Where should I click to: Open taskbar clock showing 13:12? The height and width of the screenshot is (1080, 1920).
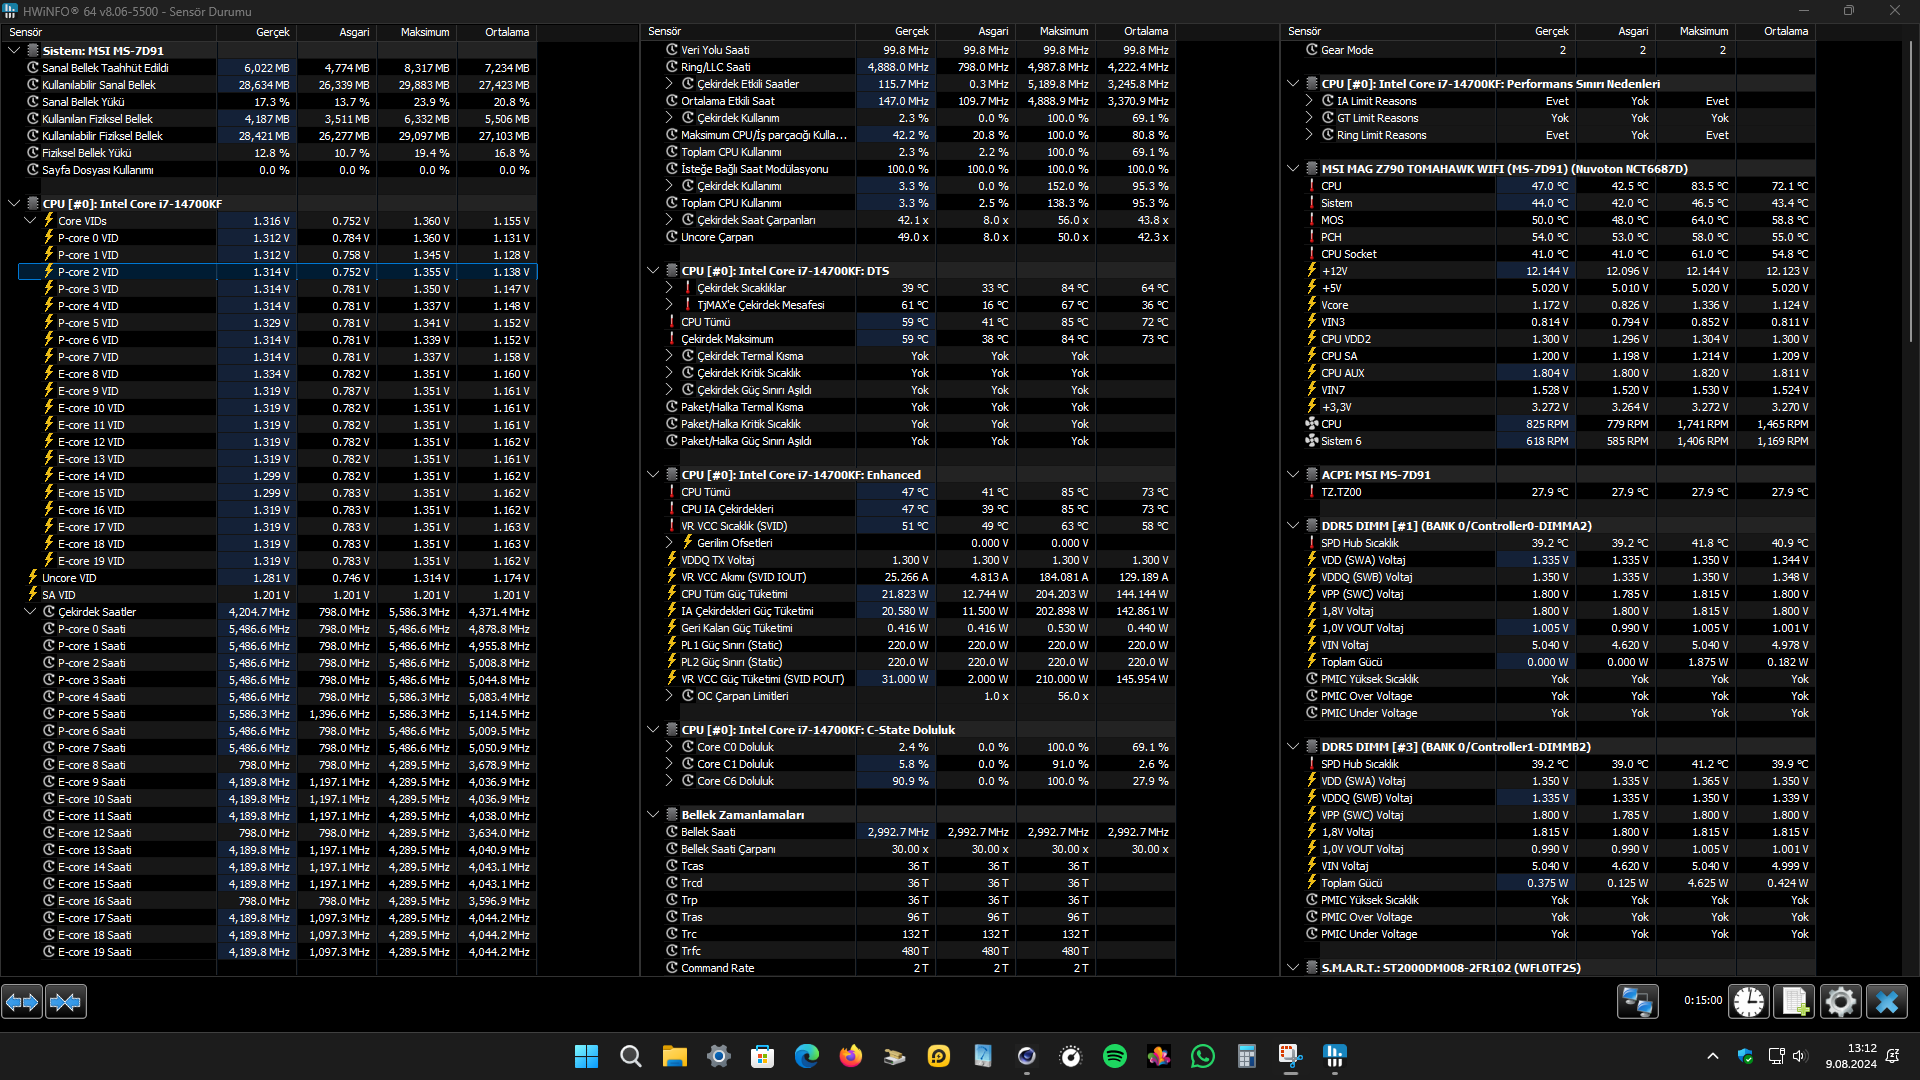pyautogui.click(x=1851, y=1056)
